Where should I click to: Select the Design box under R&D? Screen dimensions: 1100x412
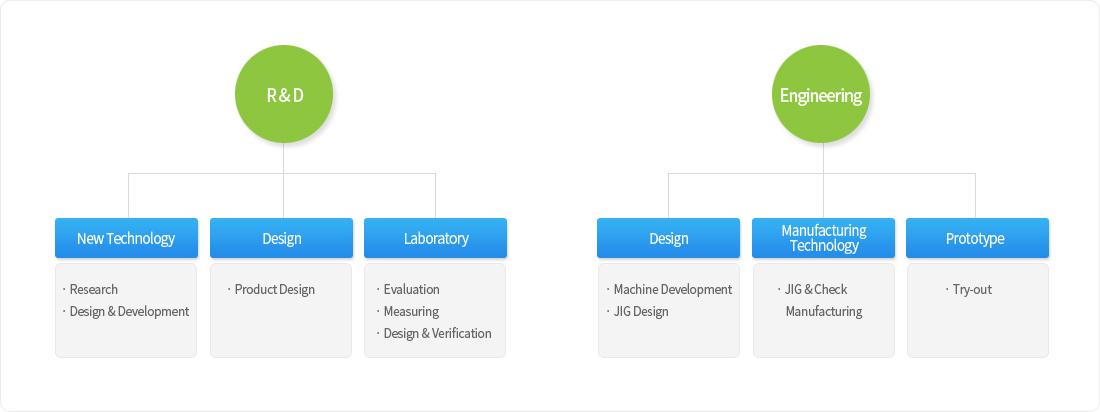(281, 238)
